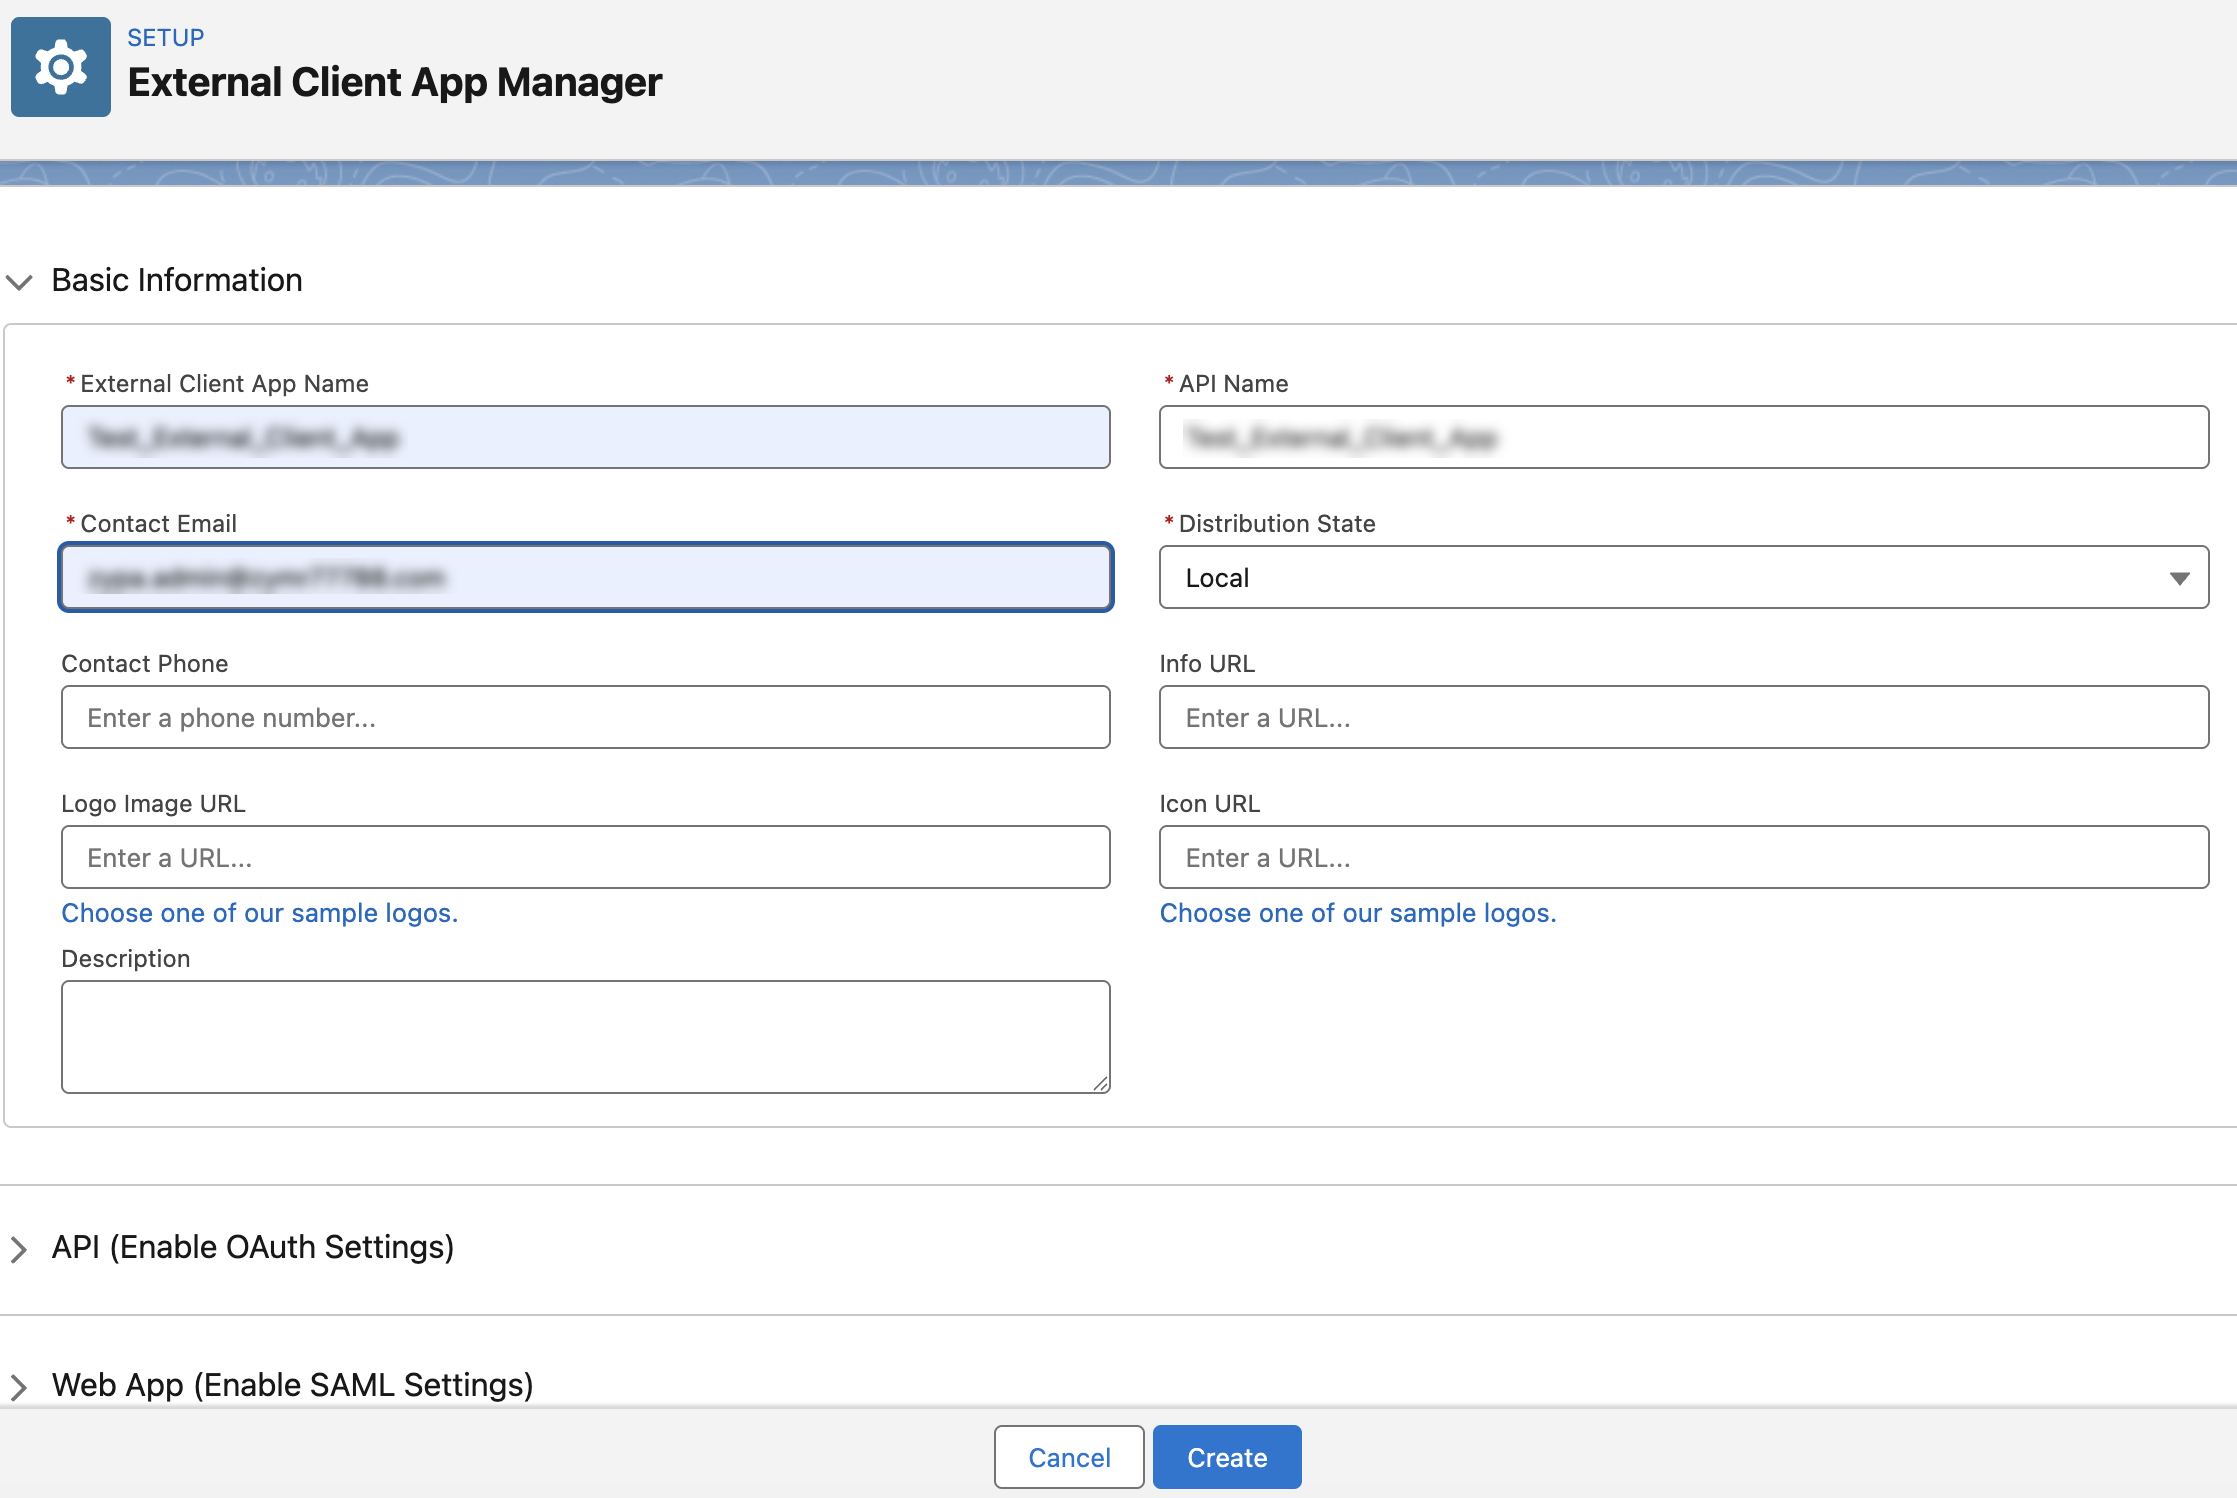Screen dimensions: 2237x1498
Task: Click the API Name input field
Action: click(x=1684, y=437)
